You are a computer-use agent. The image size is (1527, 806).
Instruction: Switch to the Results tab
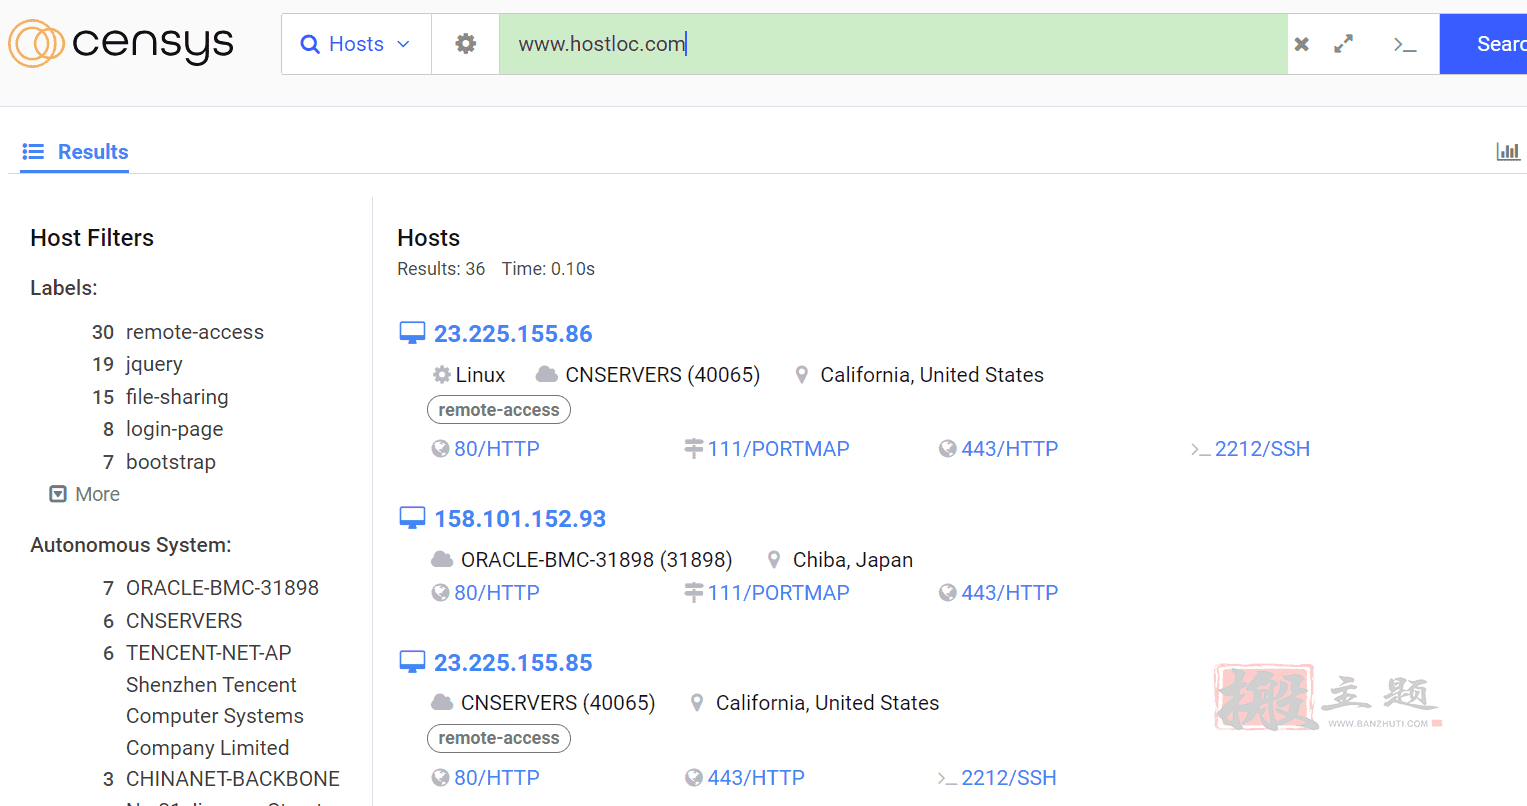click(75, 152)
